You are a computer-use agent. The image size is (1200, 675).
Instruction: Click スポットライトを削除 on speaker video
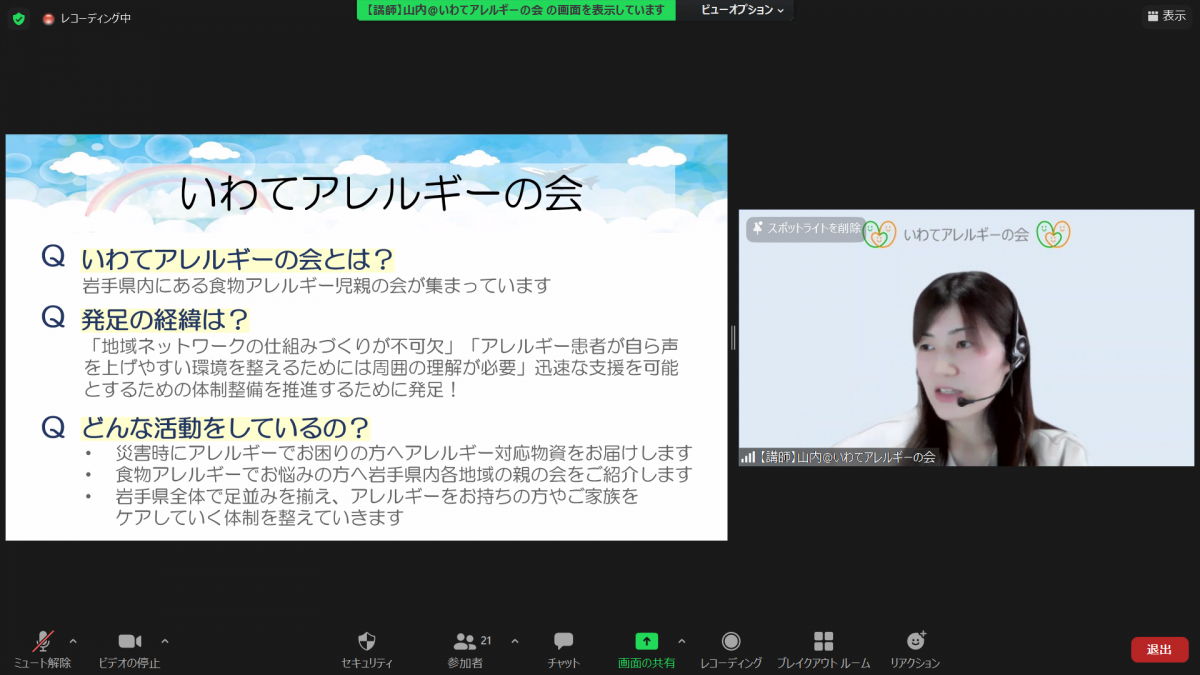click(806, 228)
